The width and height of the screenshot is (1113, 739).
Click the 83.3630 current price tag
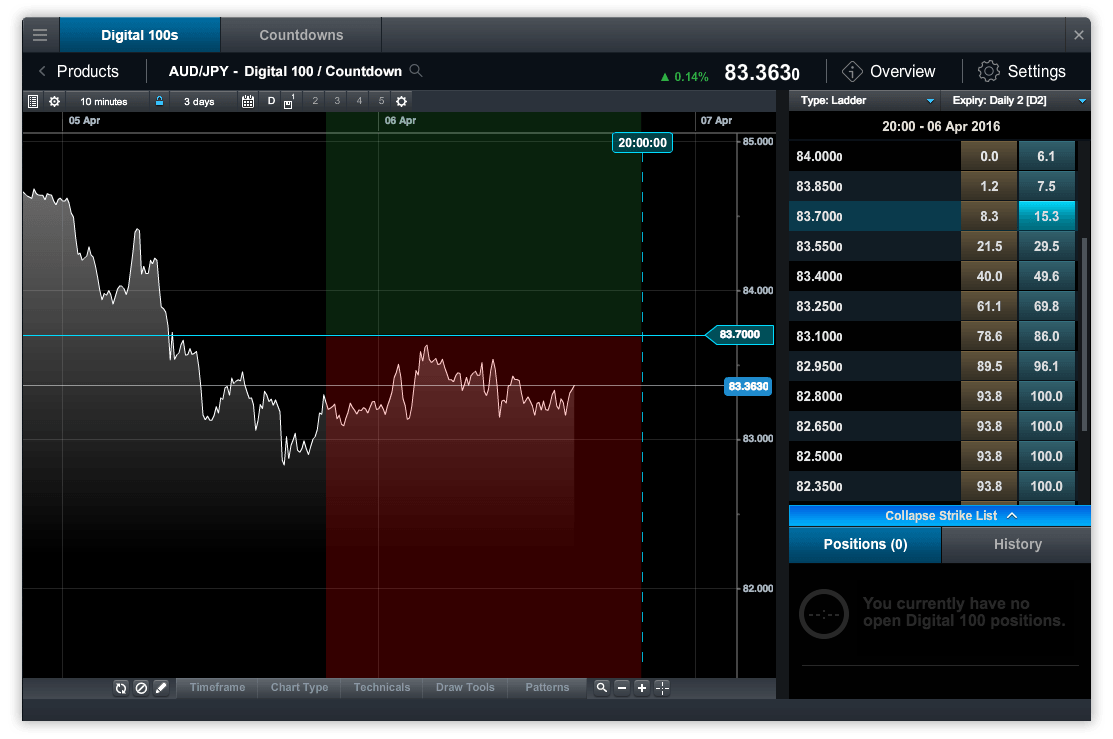point(748,386)
